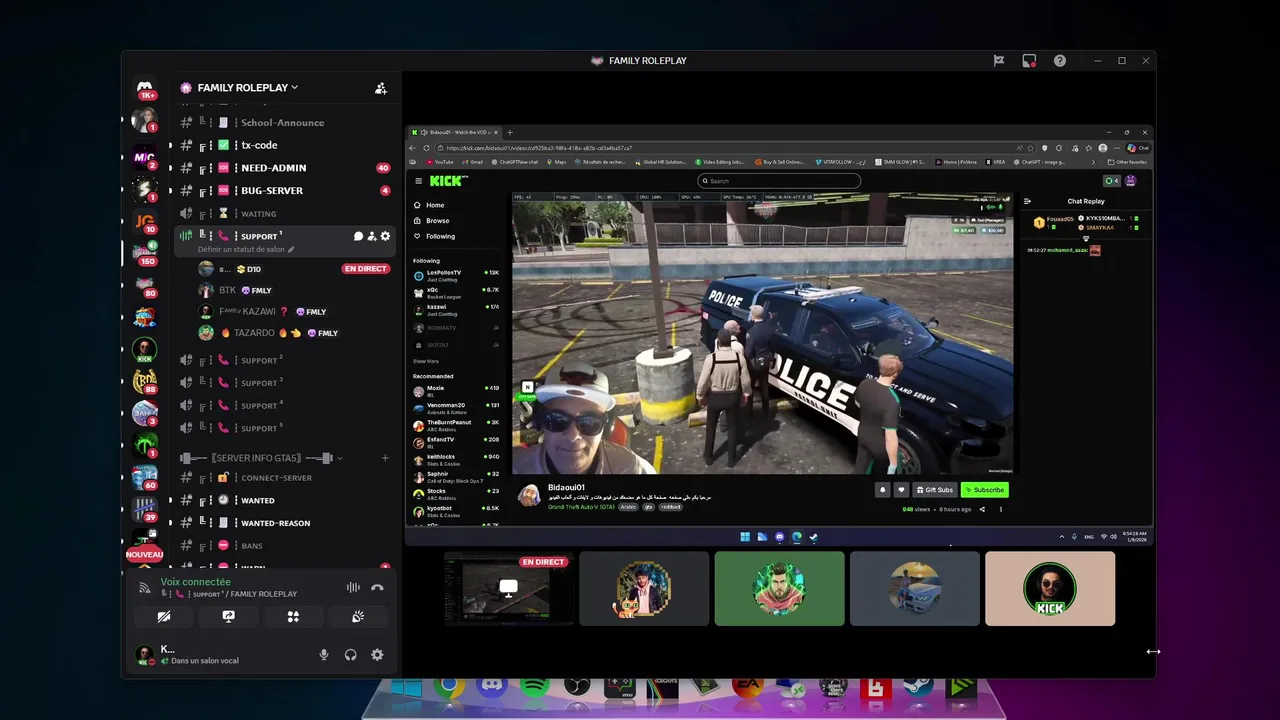Image resolution: width=1280 pixels, height=720 pixels.
Task: Disconnect from voice with the hang-up icon
Action: pos(377,588)
